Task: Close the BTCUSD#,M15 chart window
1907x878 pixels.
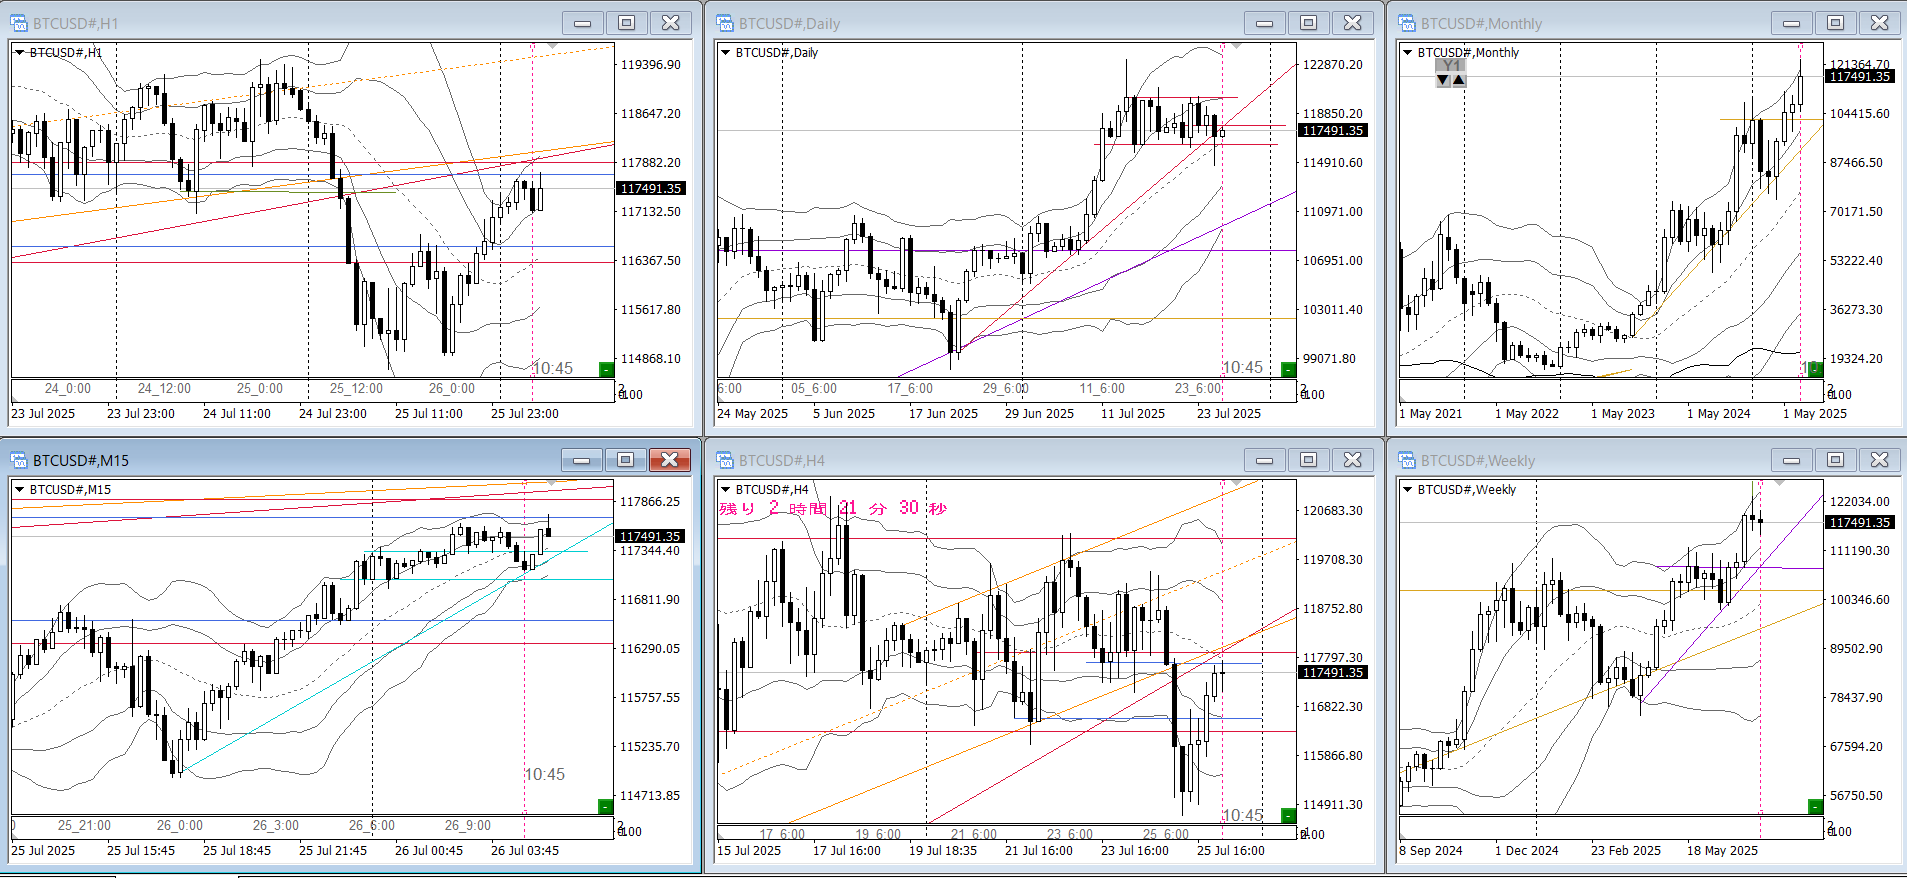Action: pos(670,460)
